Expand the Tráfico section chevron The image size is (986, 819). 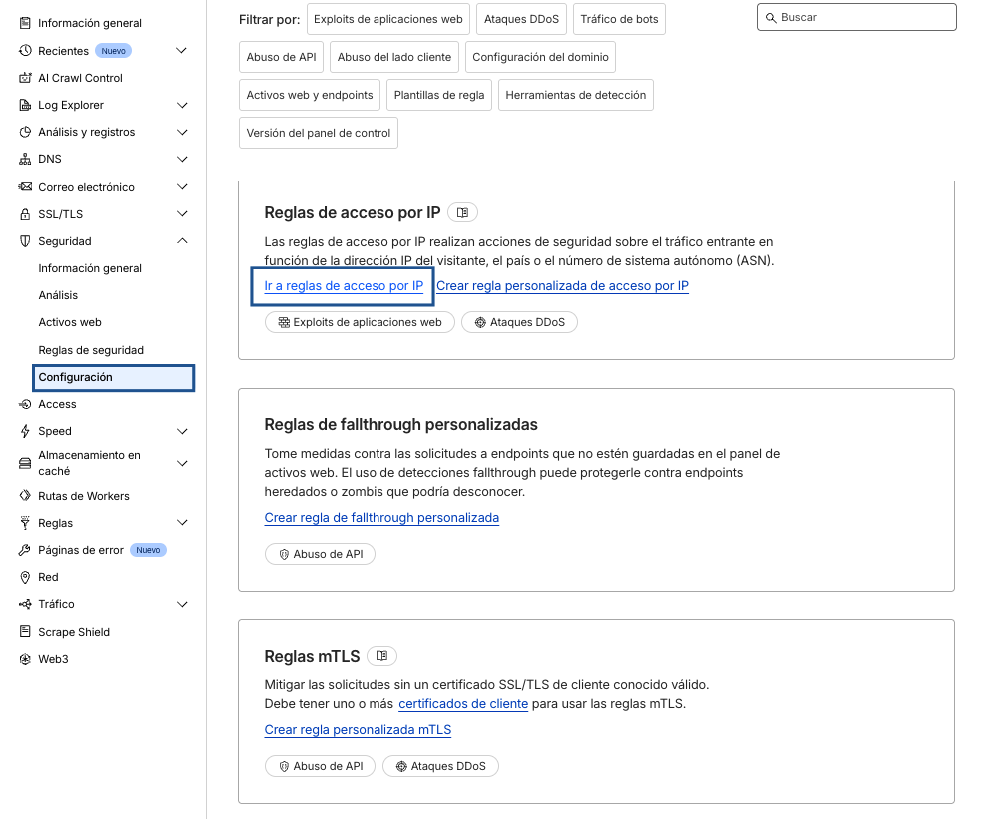pyautogui.click(x=182, y=604)
